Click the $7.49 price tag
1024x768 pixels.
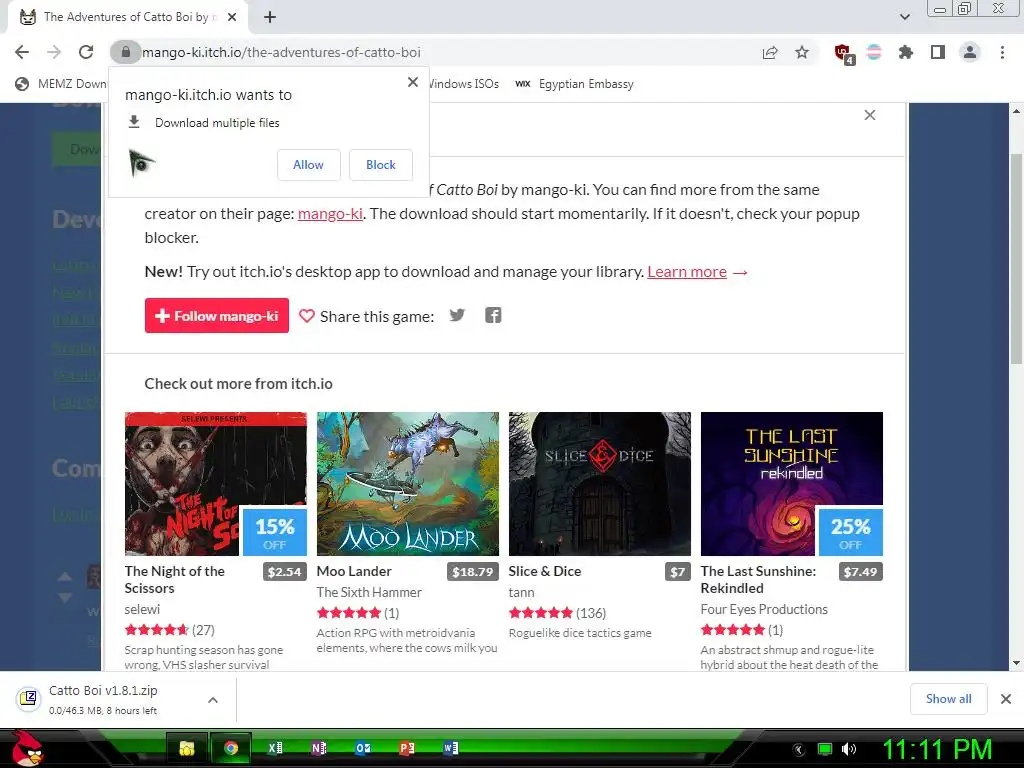861,572
